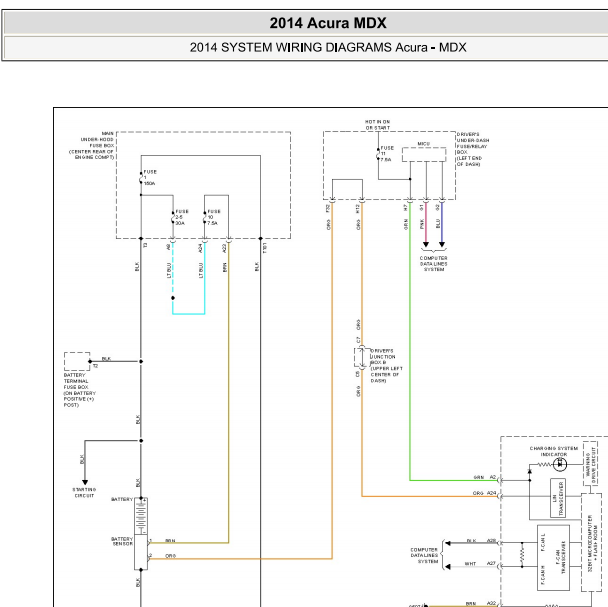Click the "A6" connector label

(x=169, y=247)
